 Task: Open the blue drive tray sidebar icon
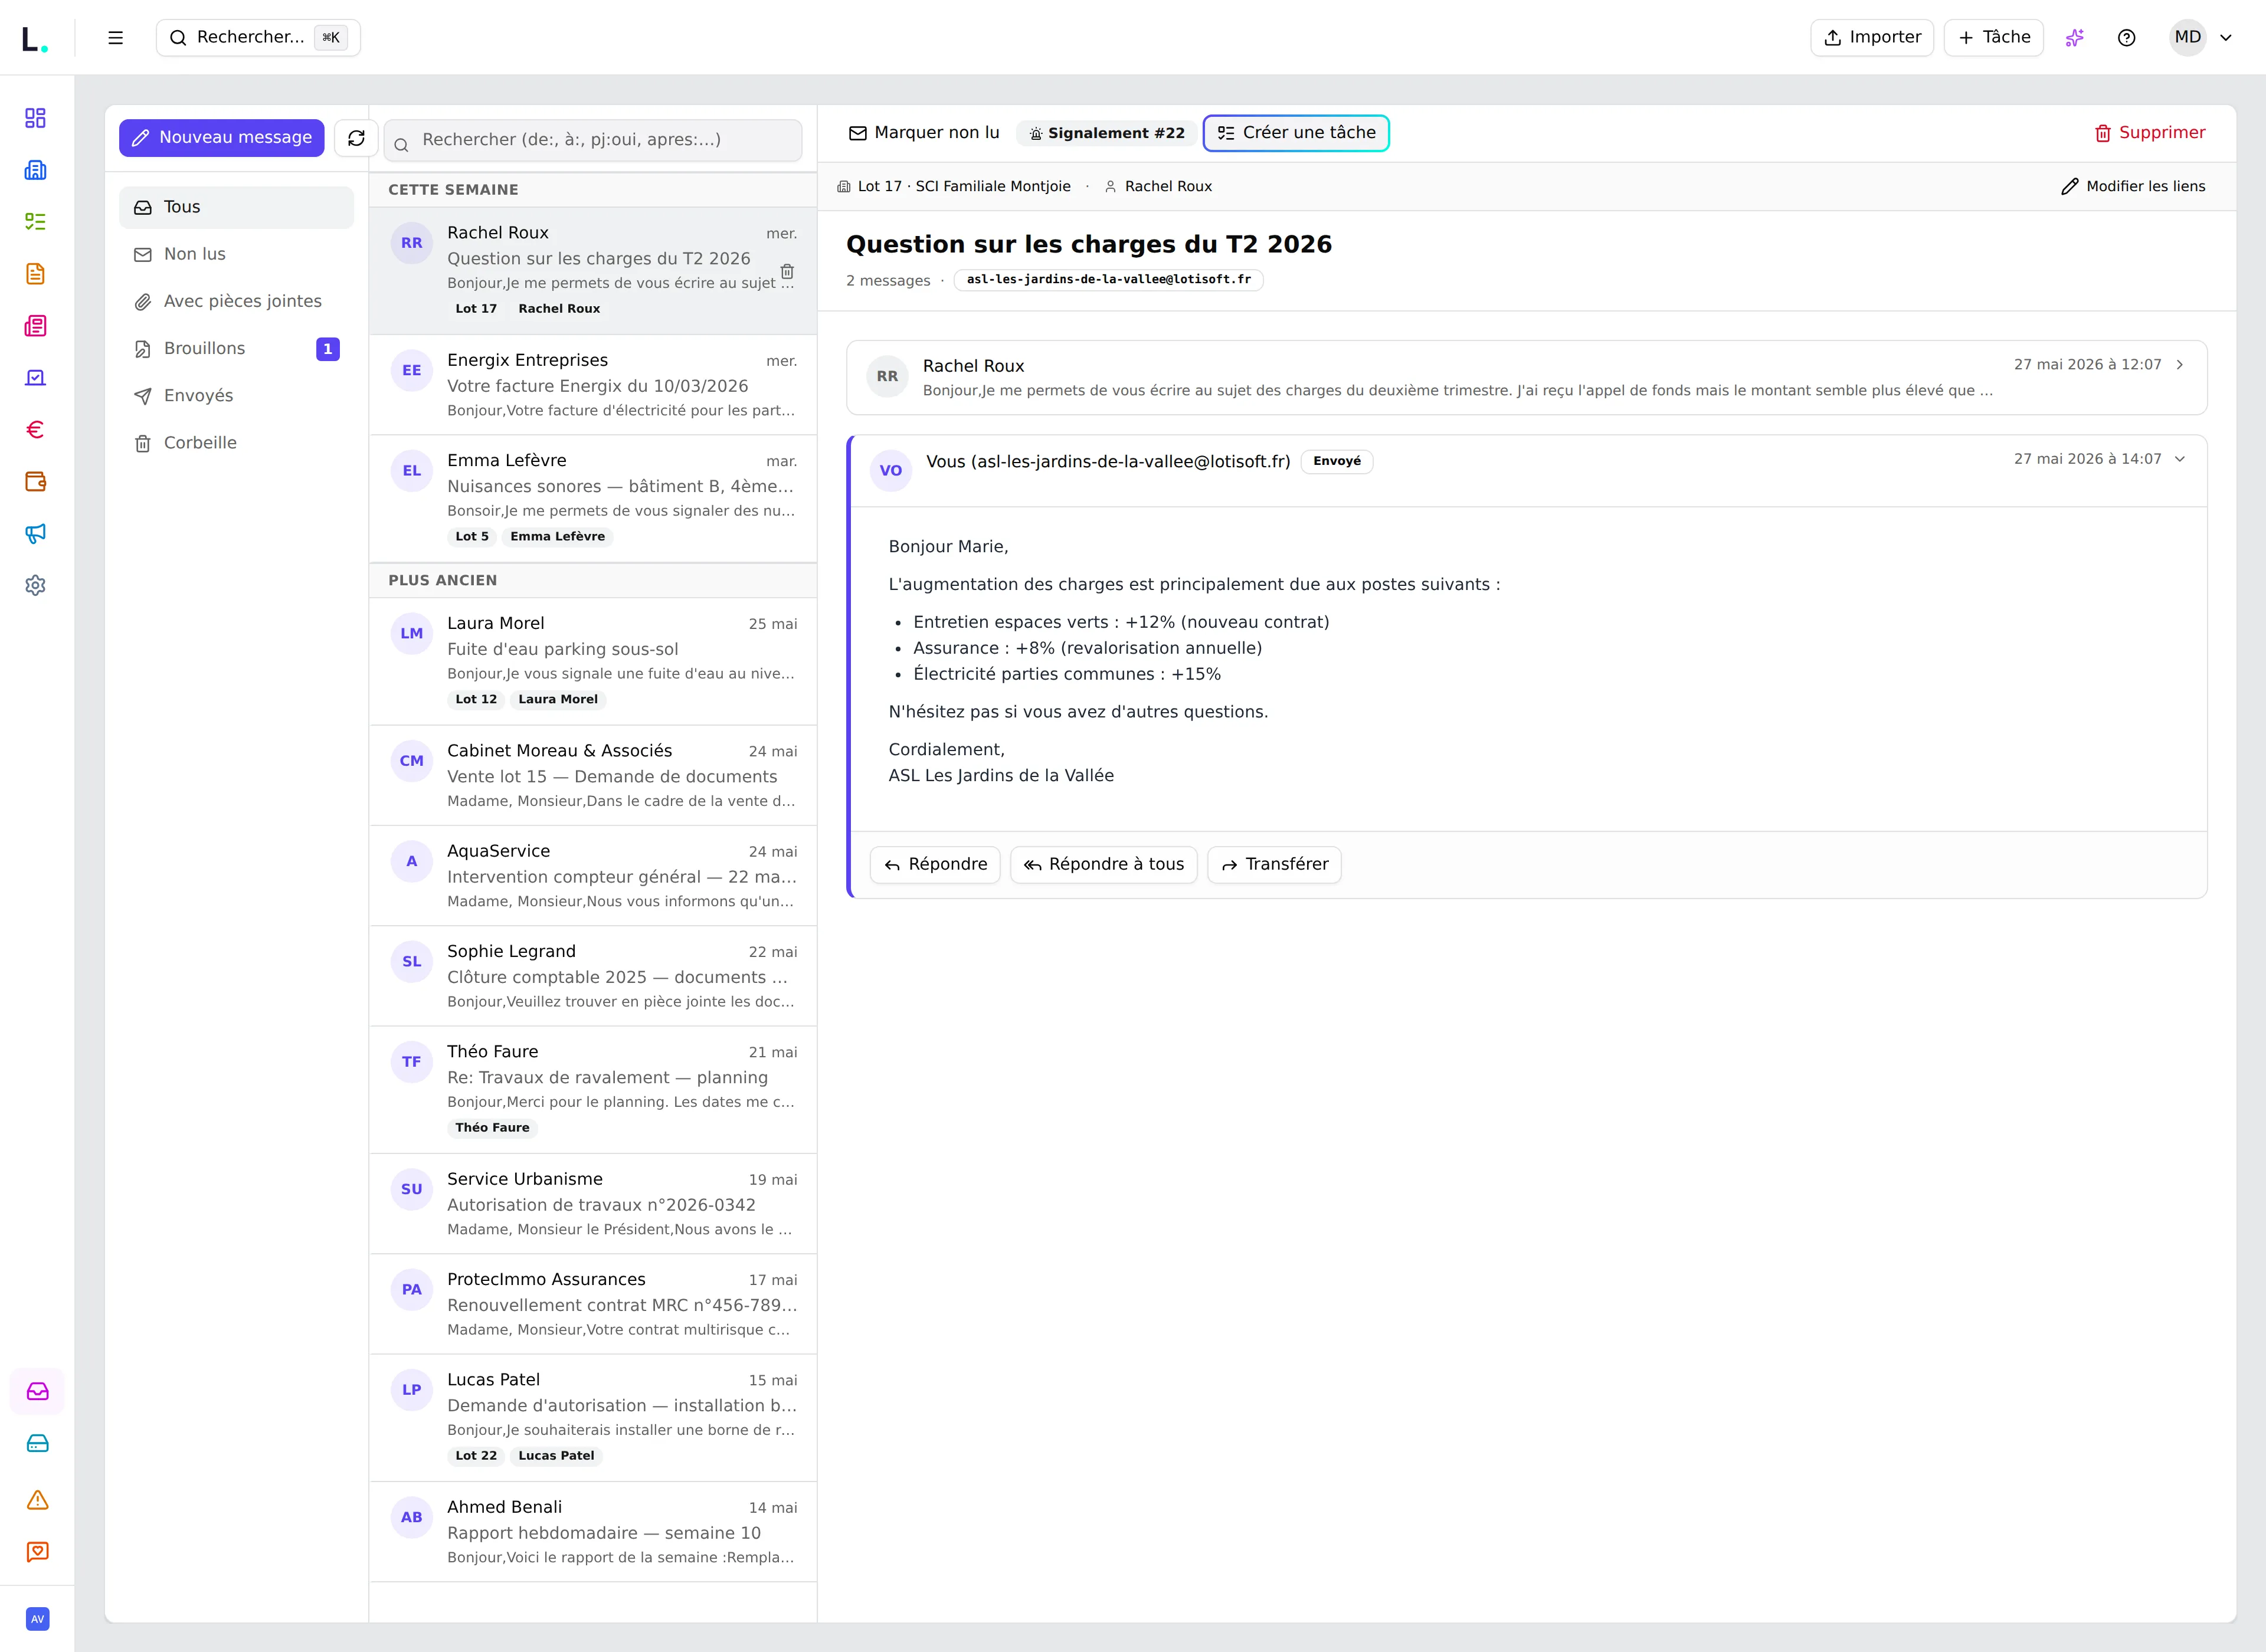coord(37,1443)
